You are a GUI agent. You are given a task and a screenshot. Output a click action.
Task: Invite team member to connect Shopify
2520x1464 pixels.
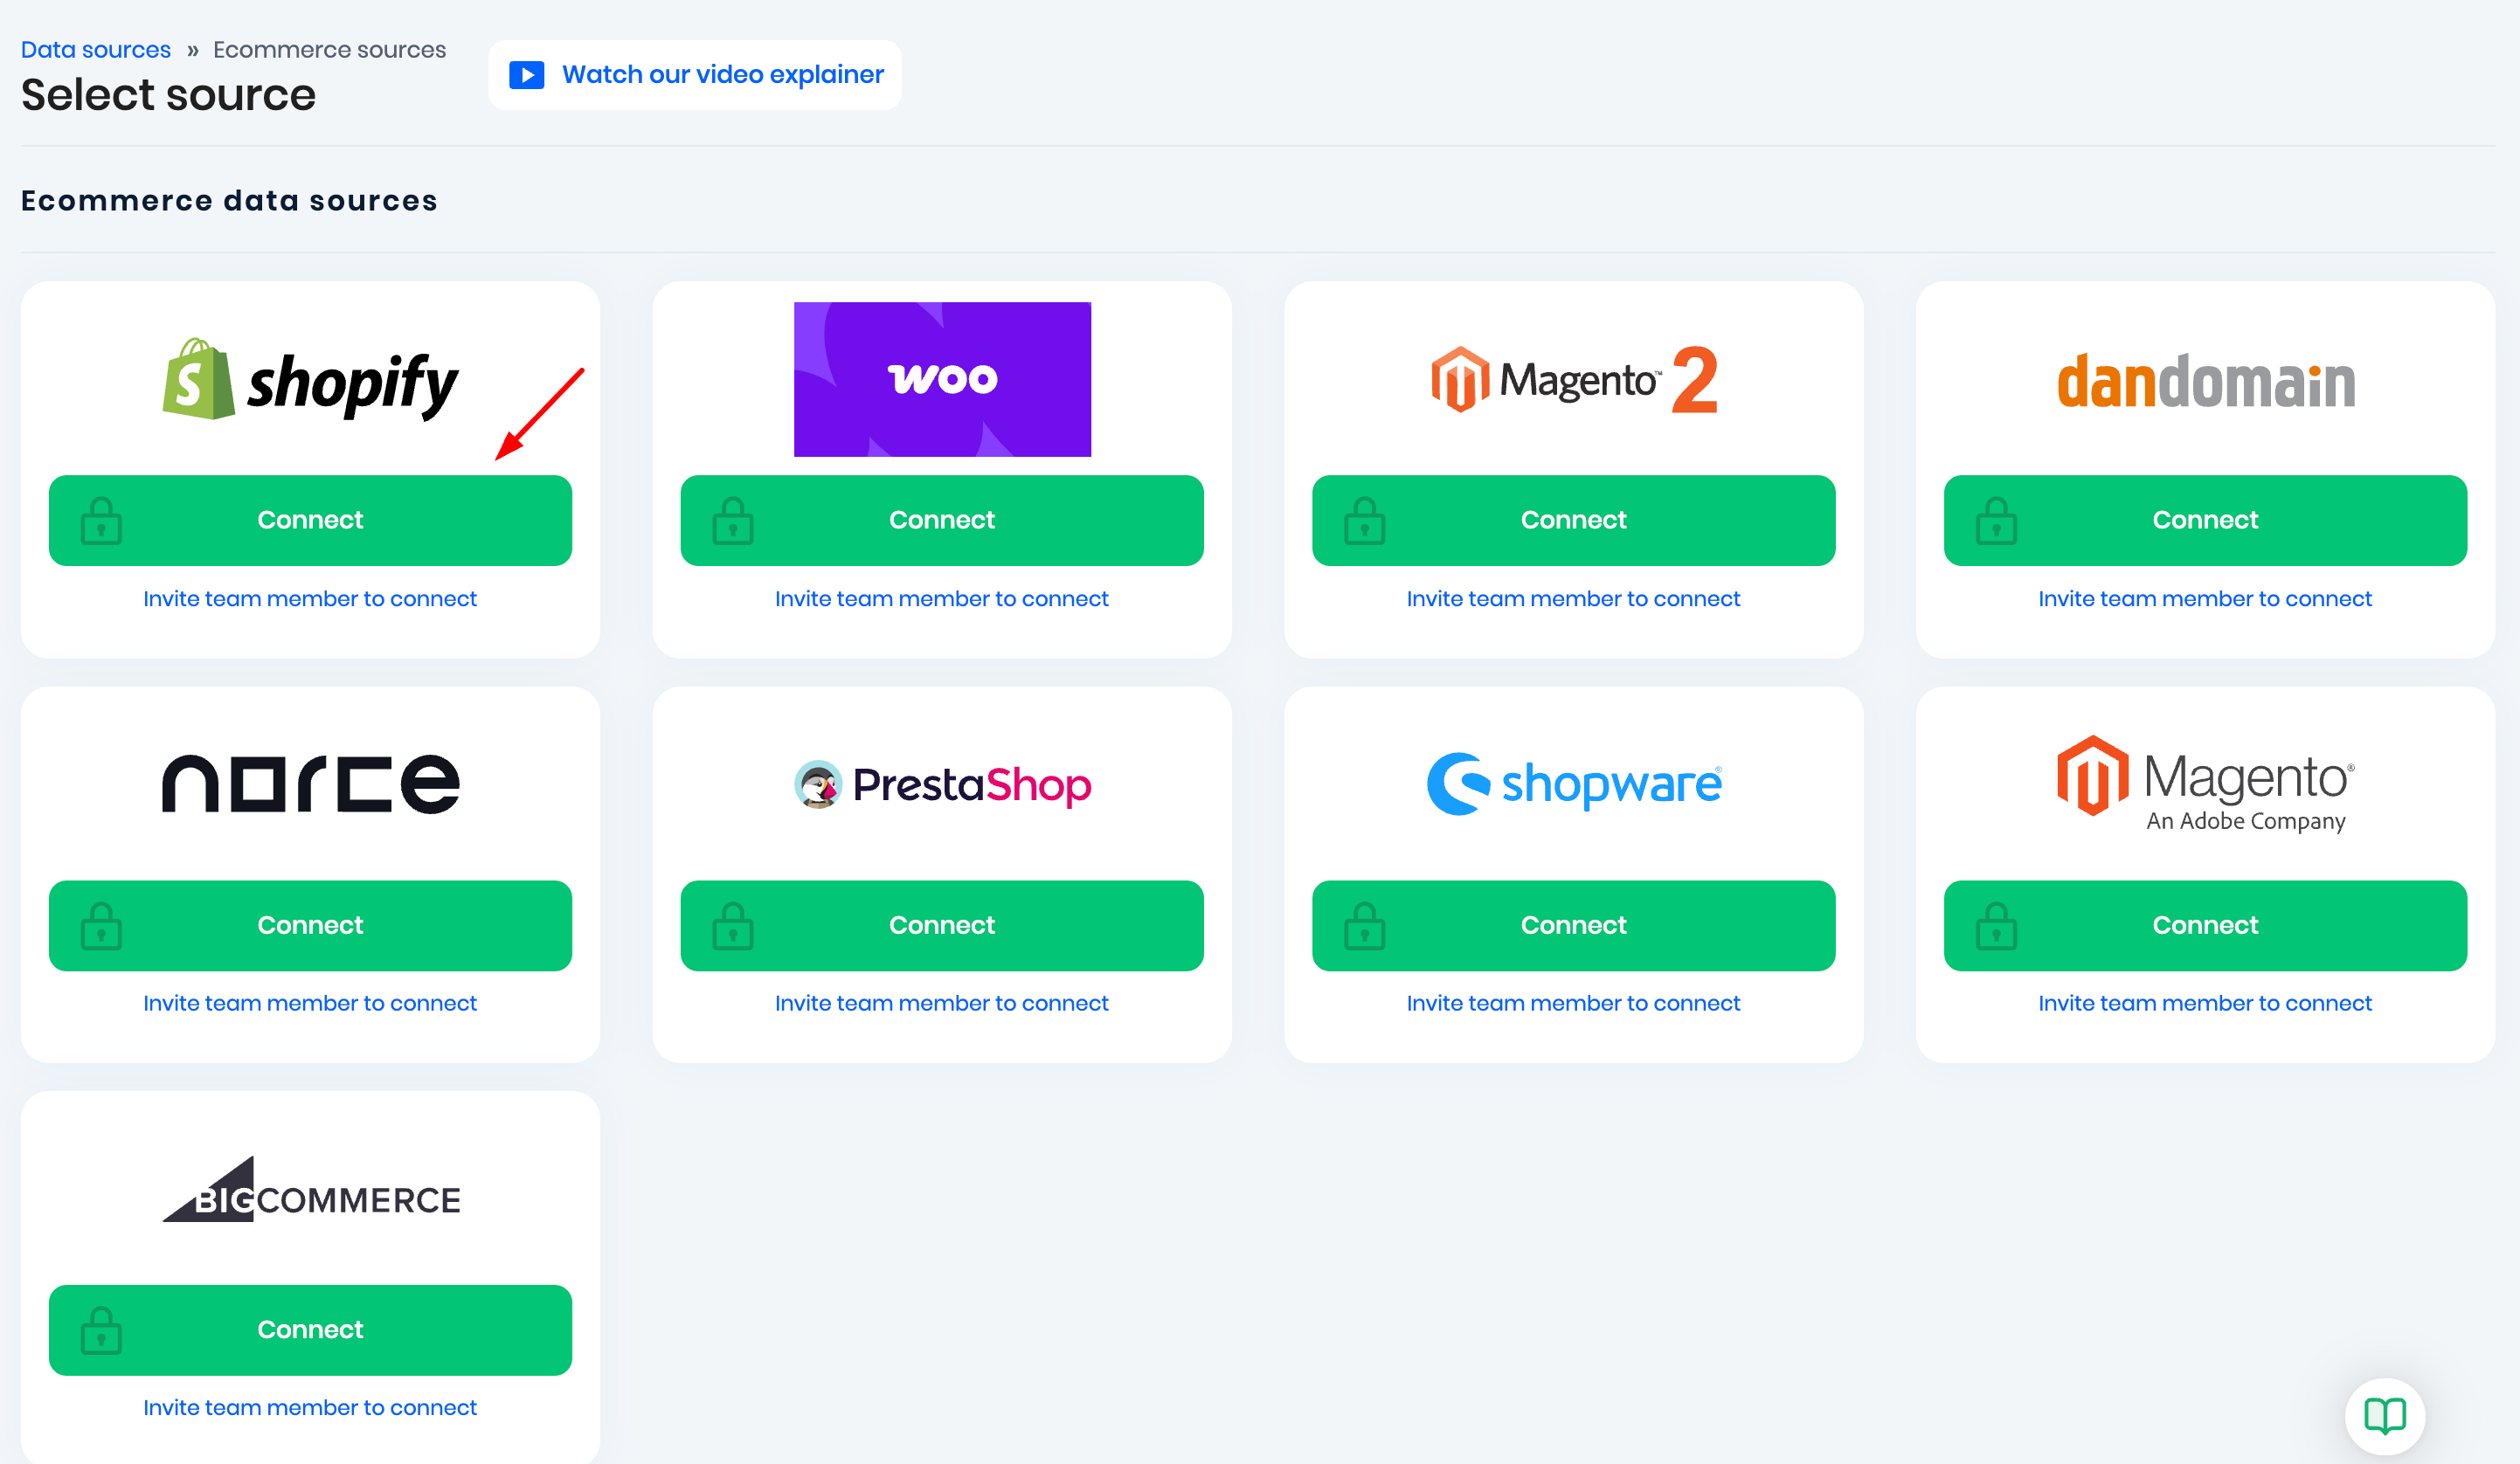[310, 598]
